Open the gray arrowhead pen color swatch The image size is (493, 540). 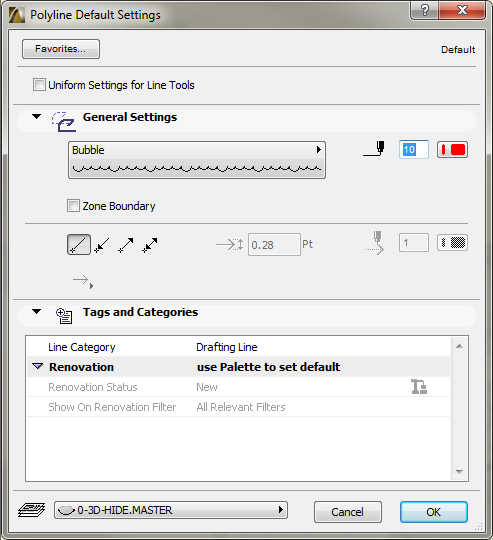[x=452, y=242]
